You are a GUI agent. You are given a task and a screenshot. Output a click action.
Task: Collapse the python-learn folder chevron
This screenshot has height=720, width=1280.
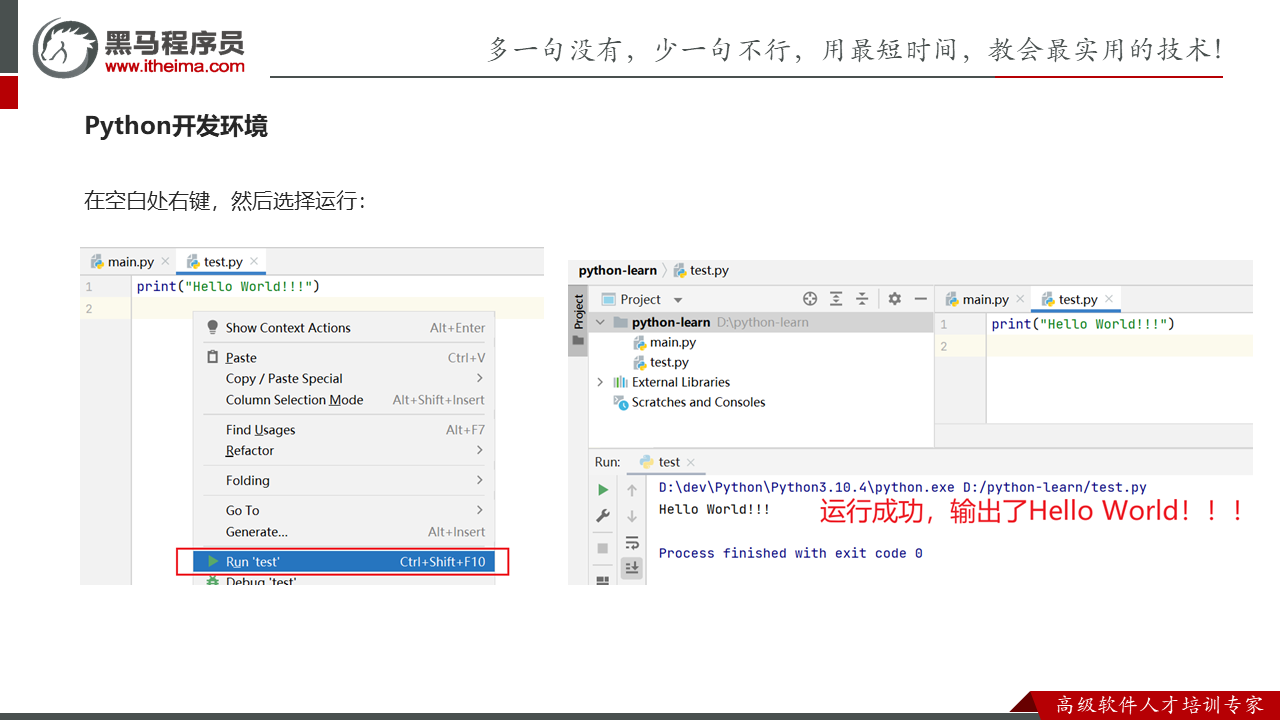(x=600, y=323)
